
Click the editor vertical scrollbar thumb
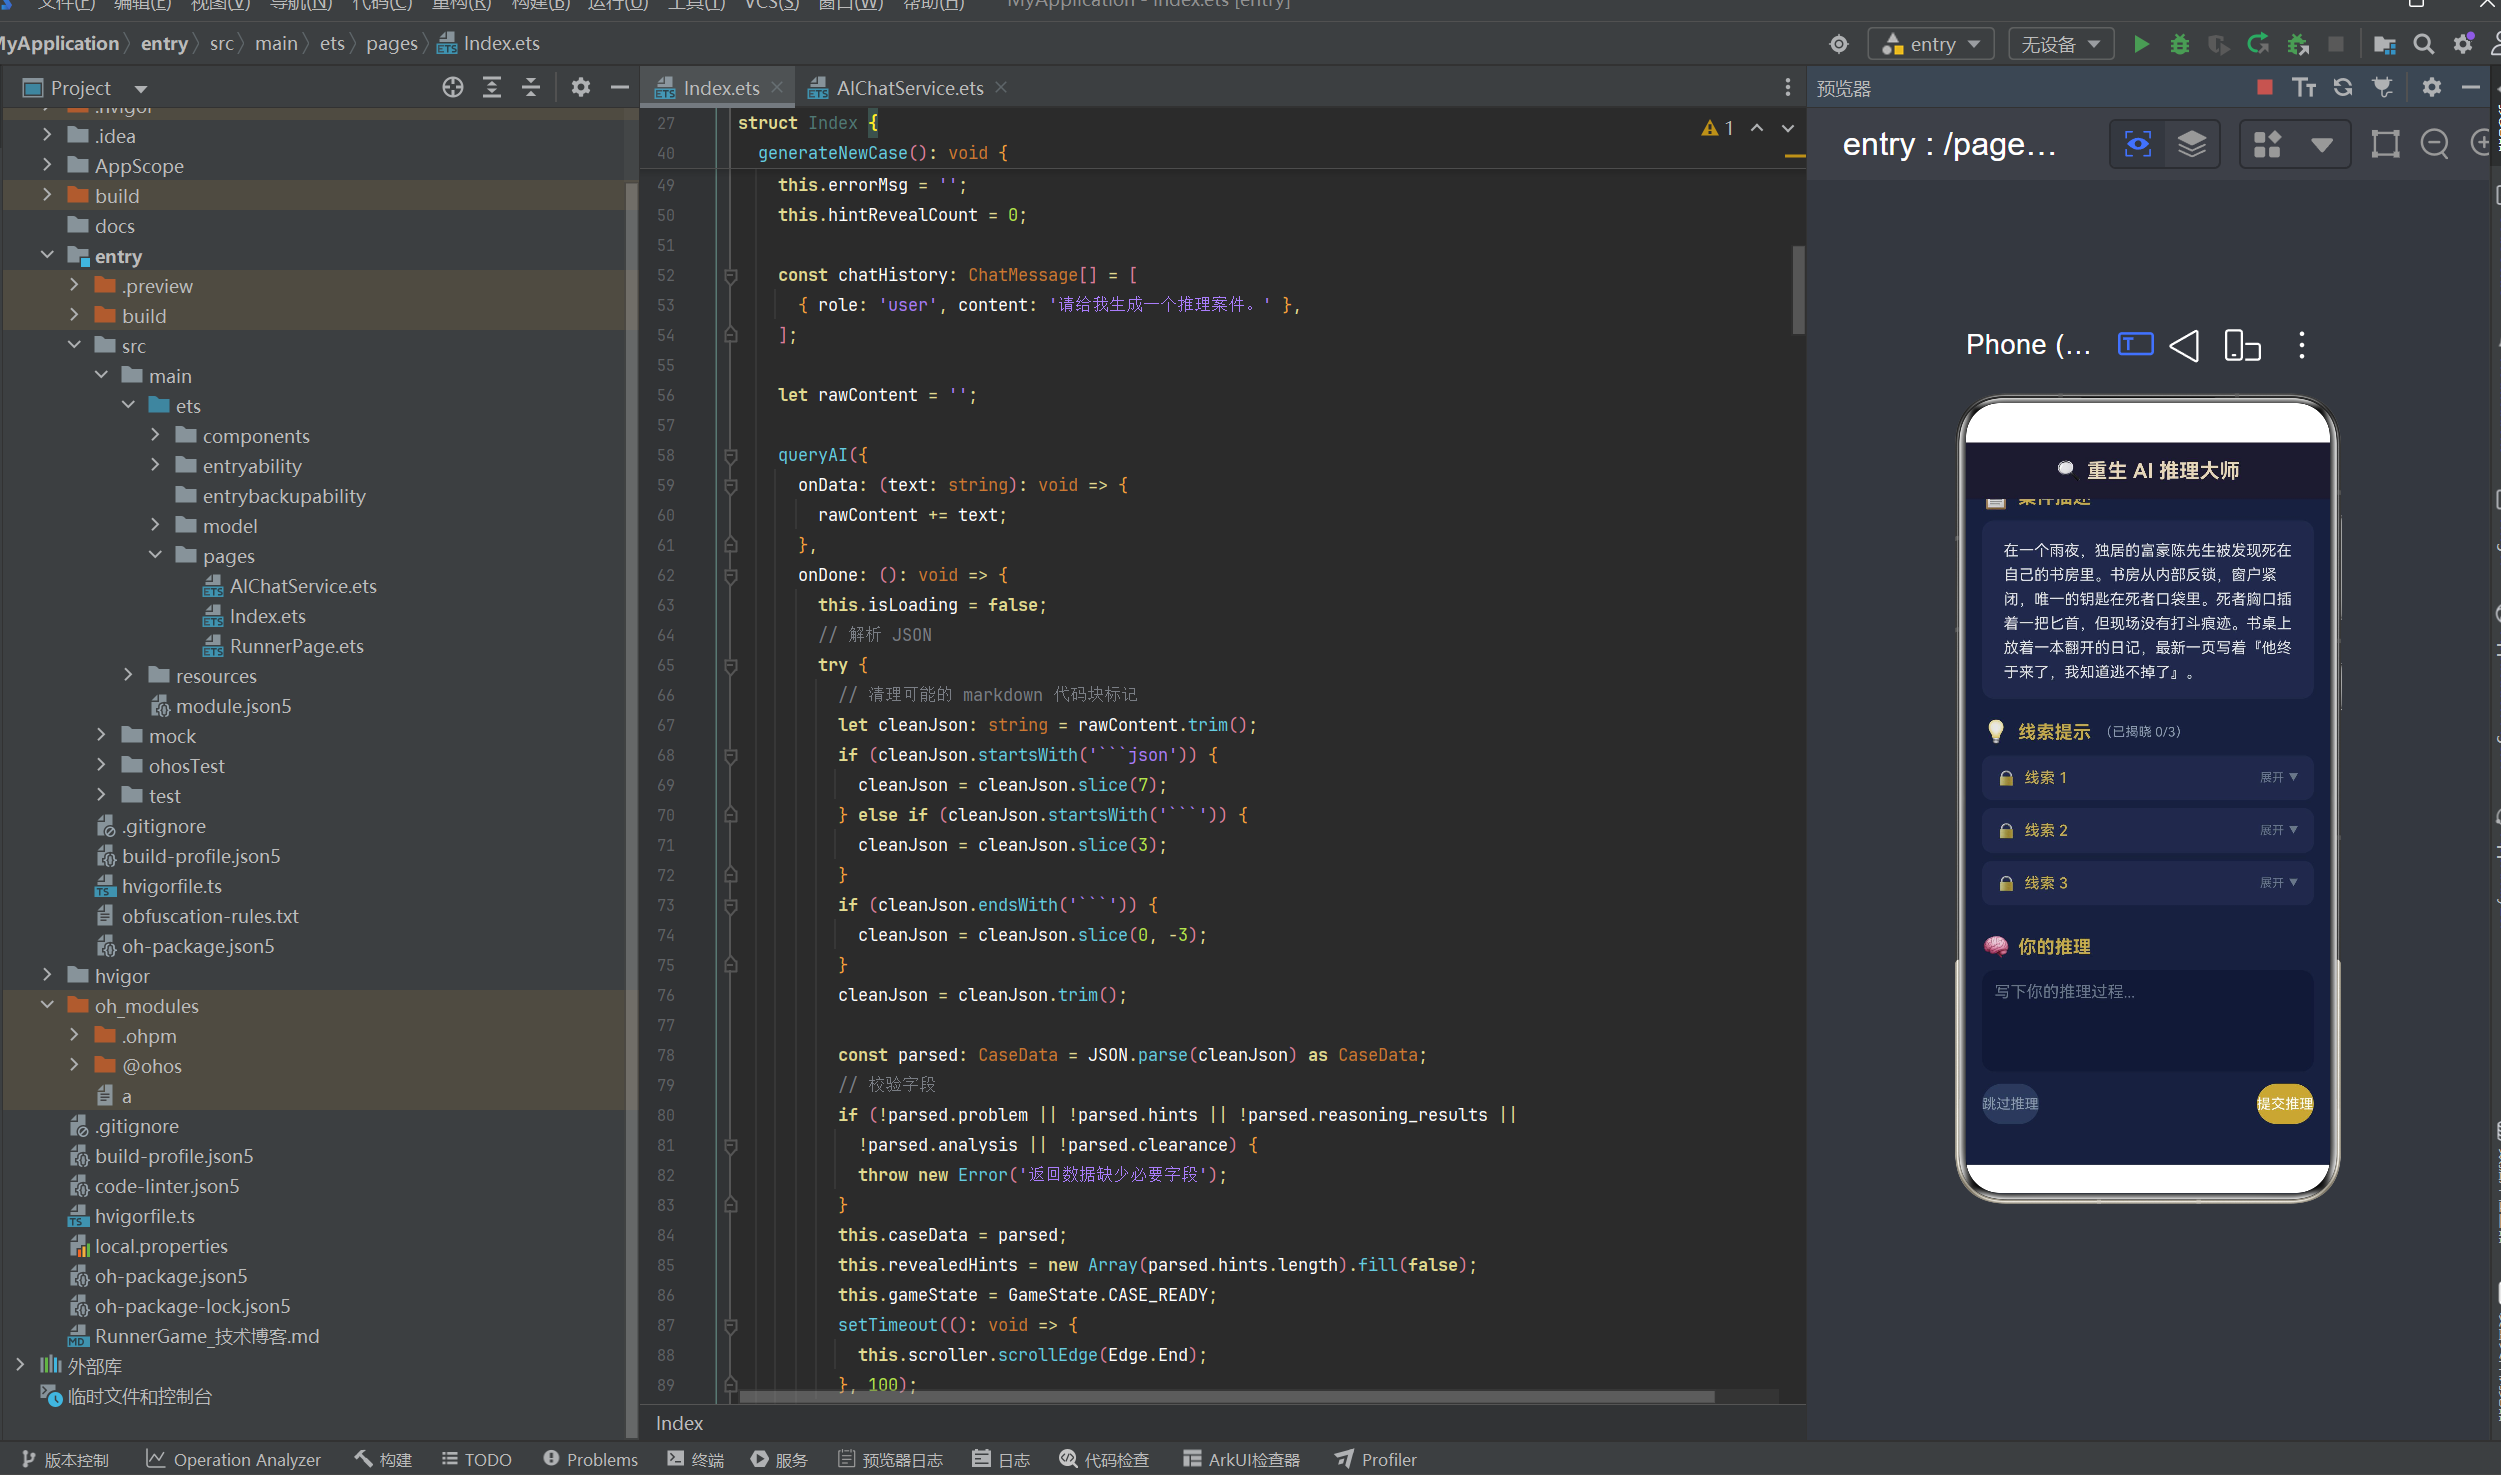pos(1798,288)
